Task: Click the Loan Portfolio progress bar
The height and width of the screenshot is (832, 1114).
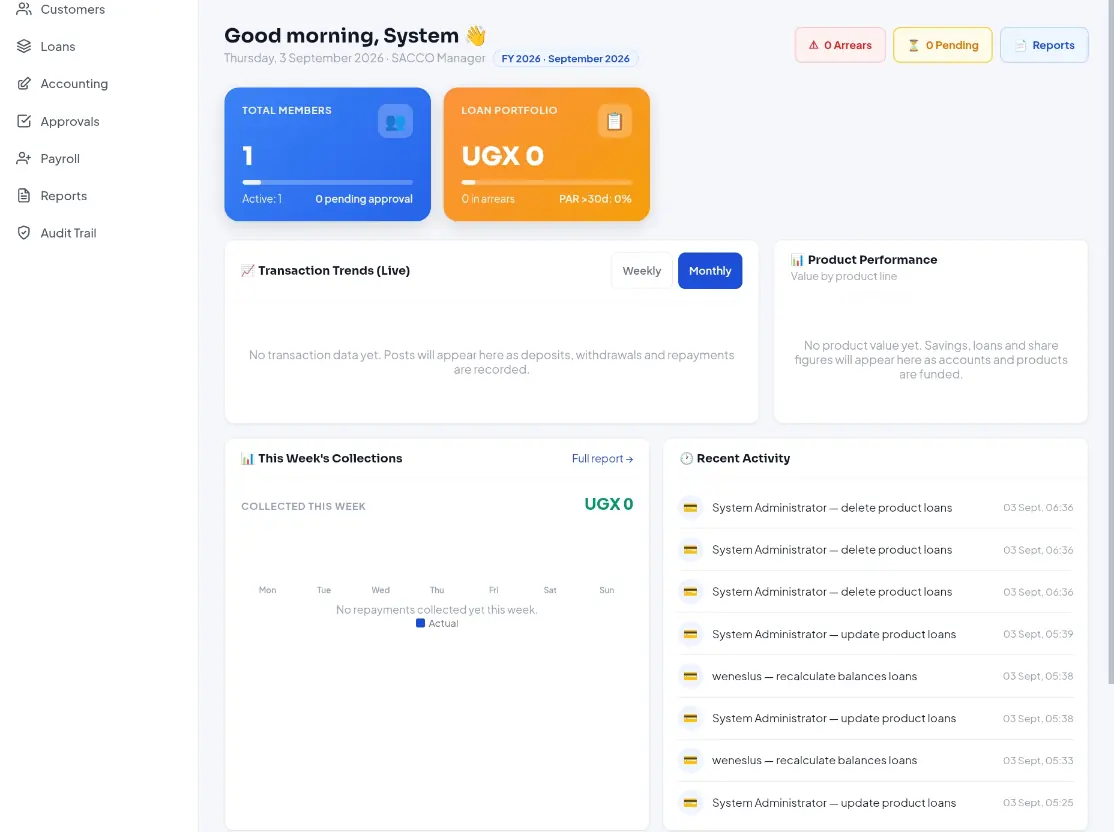Action: pos(546,183)
